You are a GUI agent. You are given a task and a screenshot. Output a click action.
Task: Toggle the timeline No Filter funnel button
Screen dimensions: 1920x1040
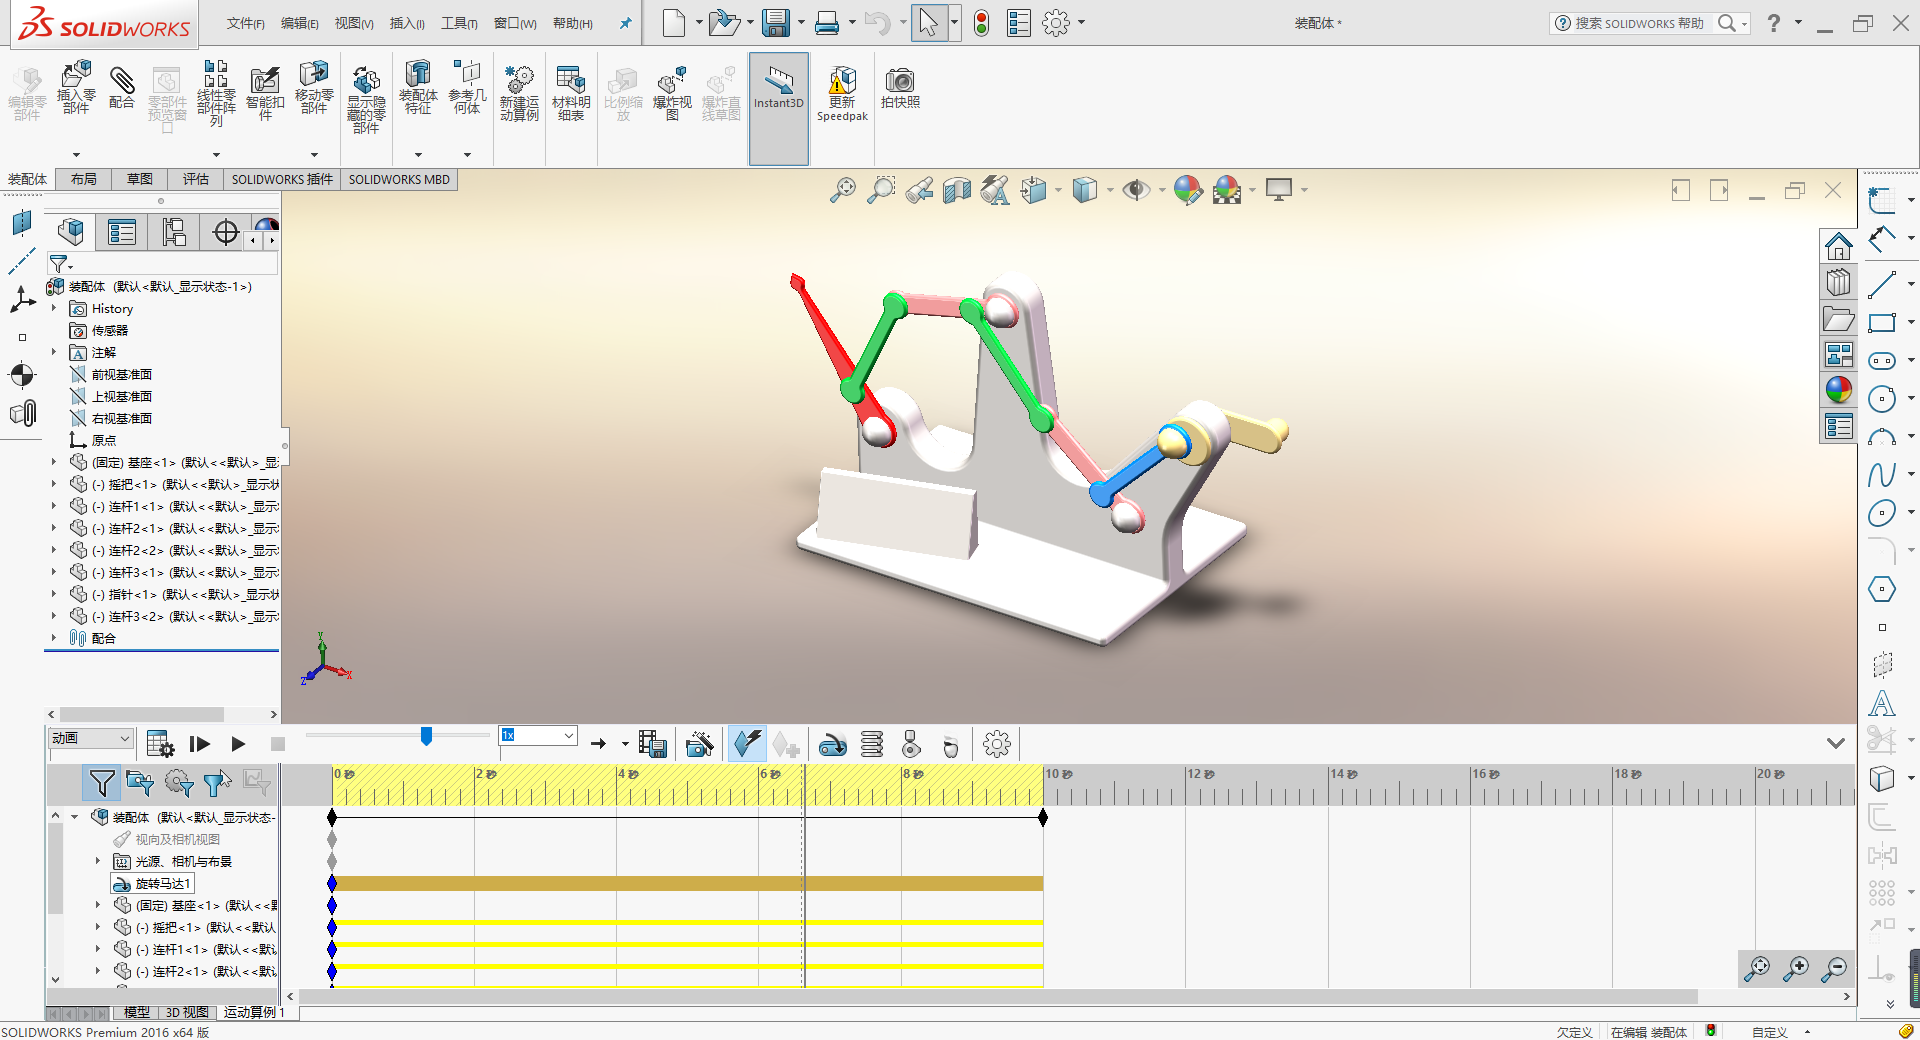(x=101, y=783)
